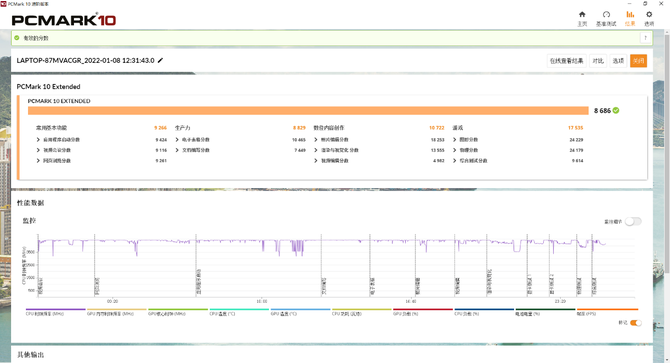Go to the Home (主页) icon
This screenshot has height=363, width=670.
(582, 15)
